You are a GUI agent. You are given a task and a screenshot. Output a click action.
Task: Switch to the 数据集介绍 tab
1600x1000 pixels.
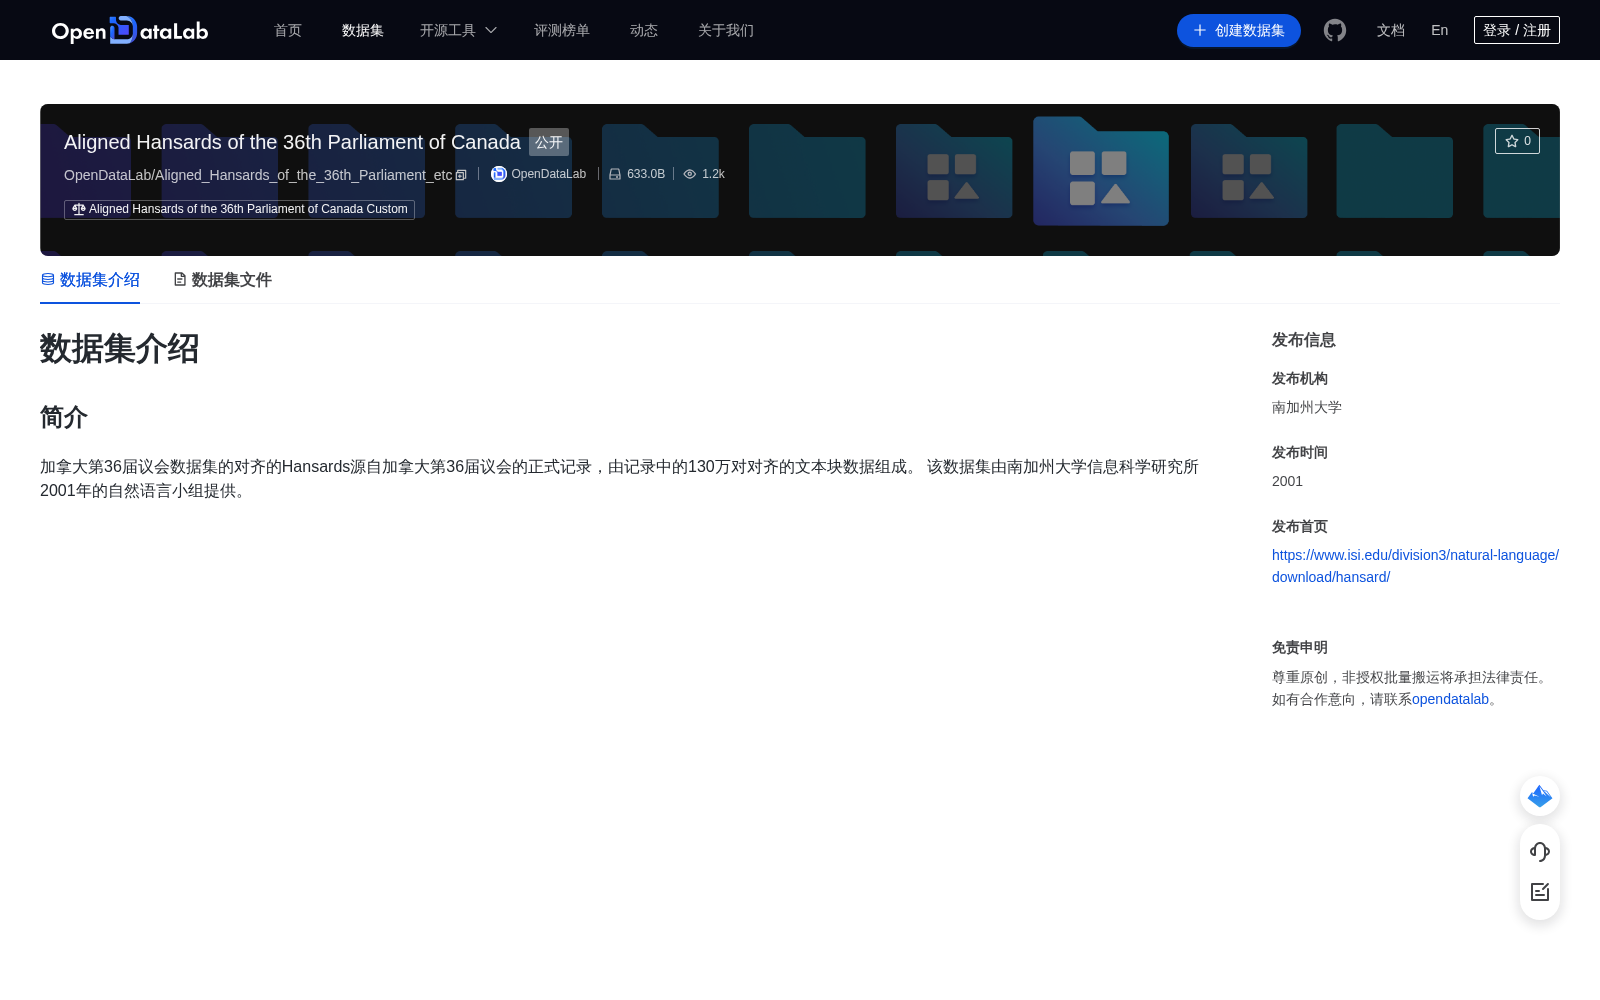[90, 280]
